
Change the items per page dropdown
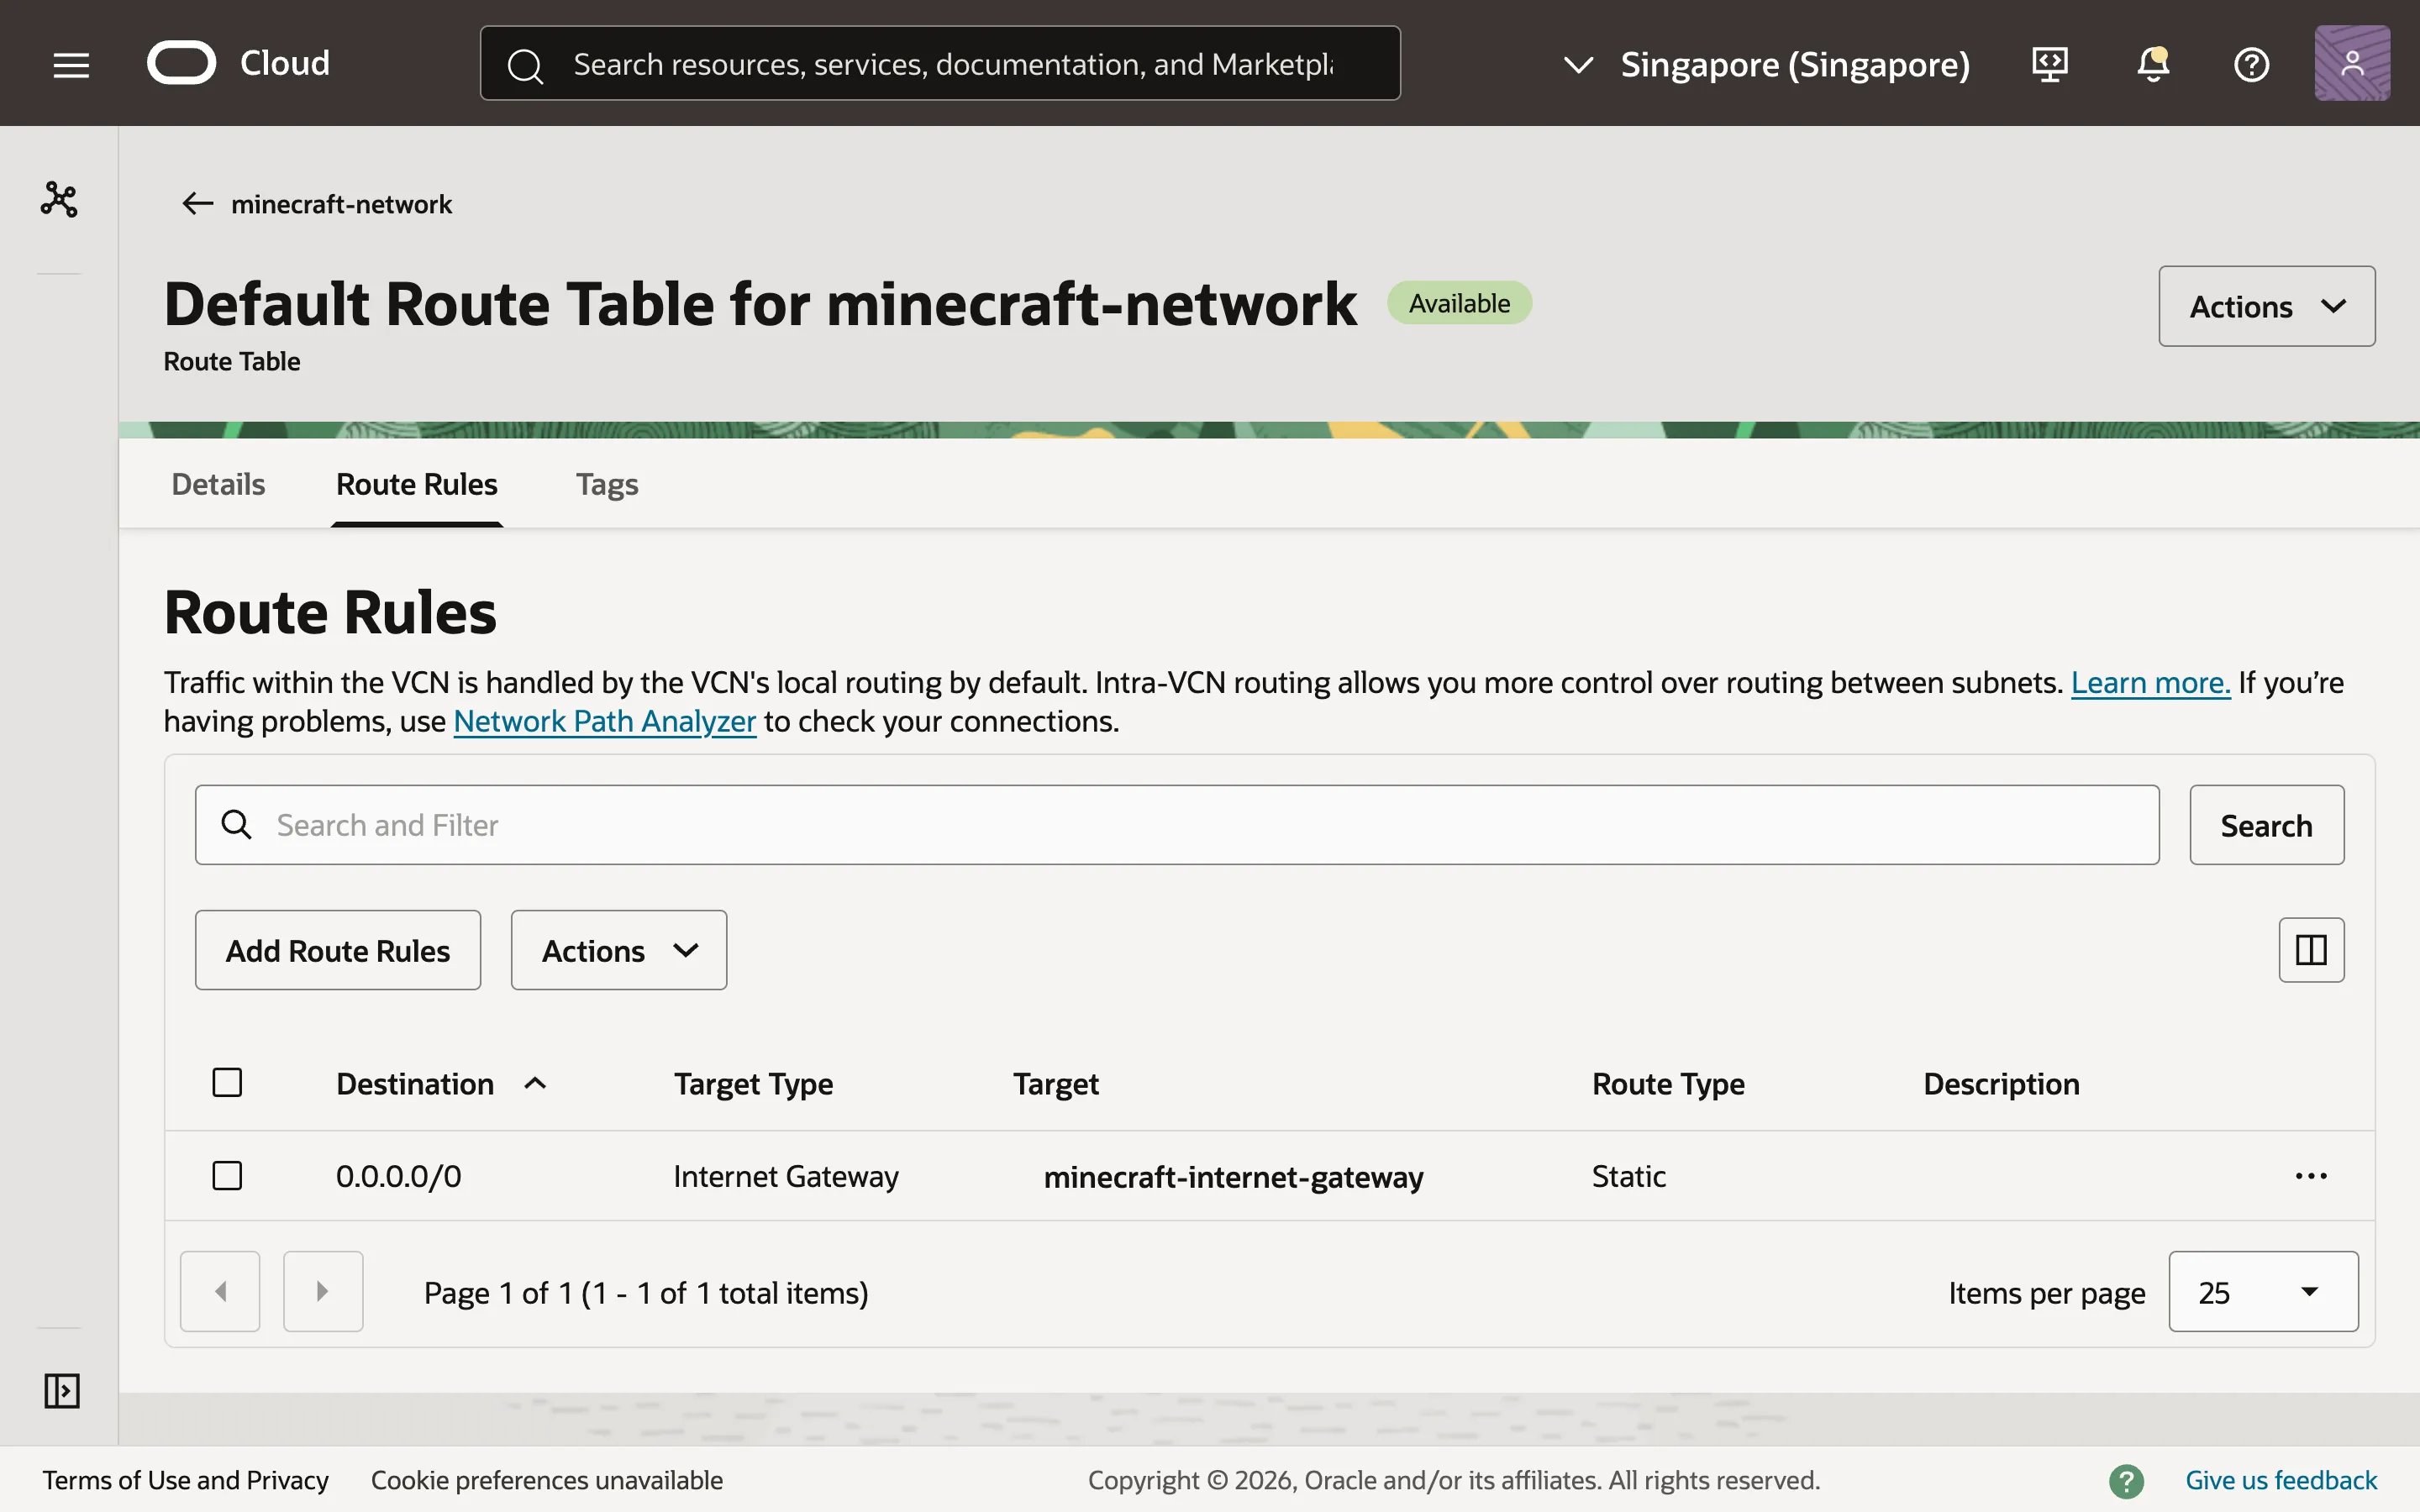coord(2262,1292)
